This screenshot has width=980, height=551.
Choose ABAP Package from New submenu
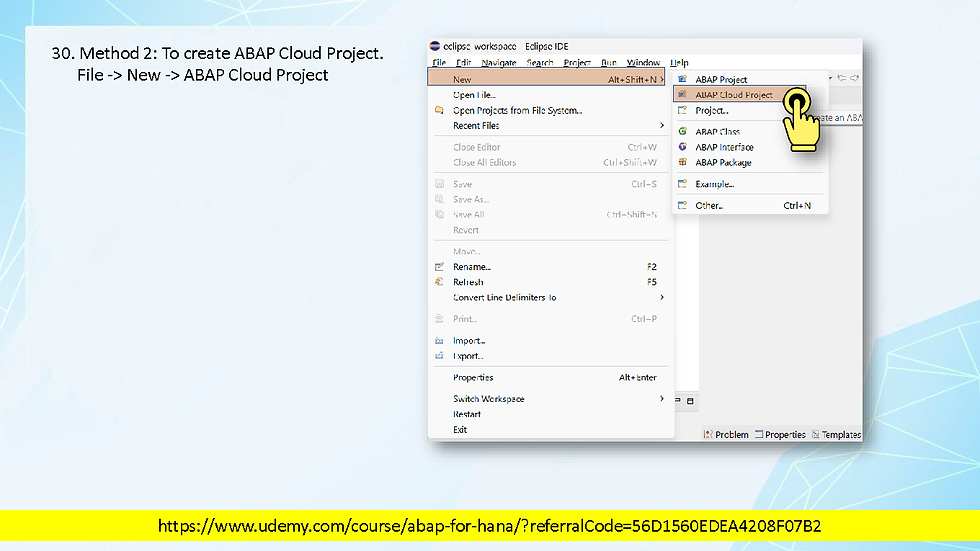click(x=723, y=162)
